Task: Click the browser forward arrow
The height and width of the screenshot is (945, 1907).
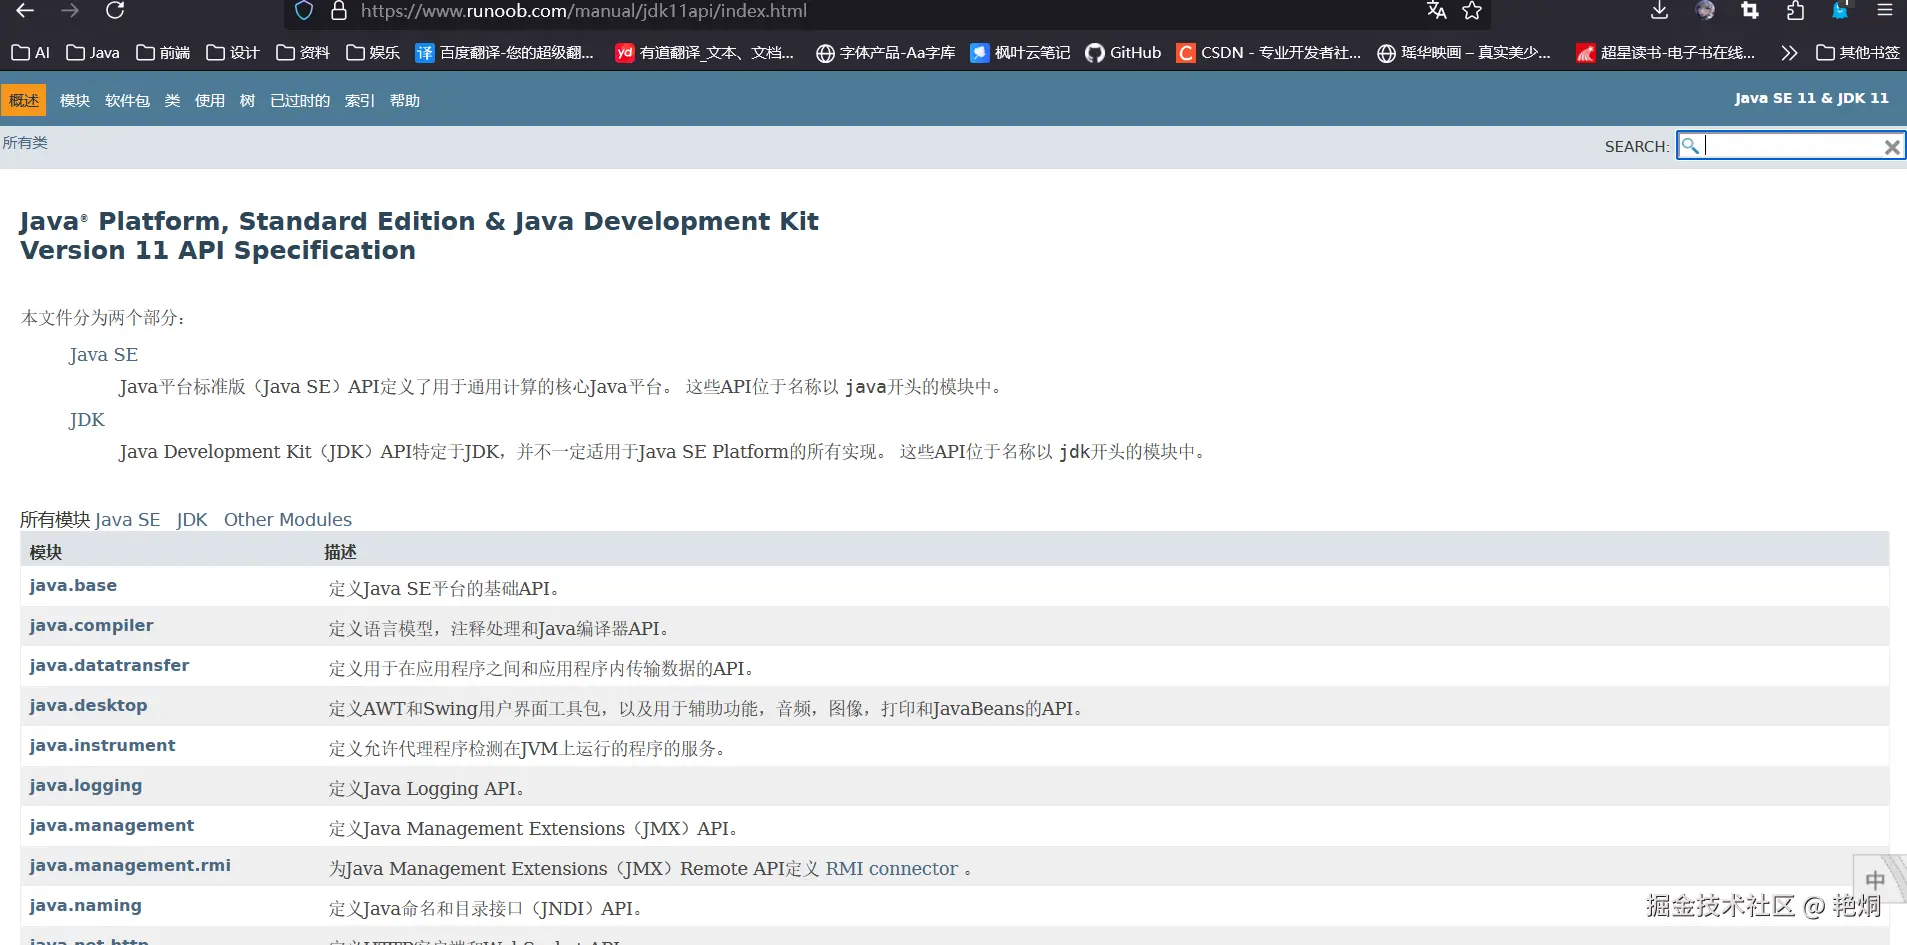Action: tap(70, 11)
